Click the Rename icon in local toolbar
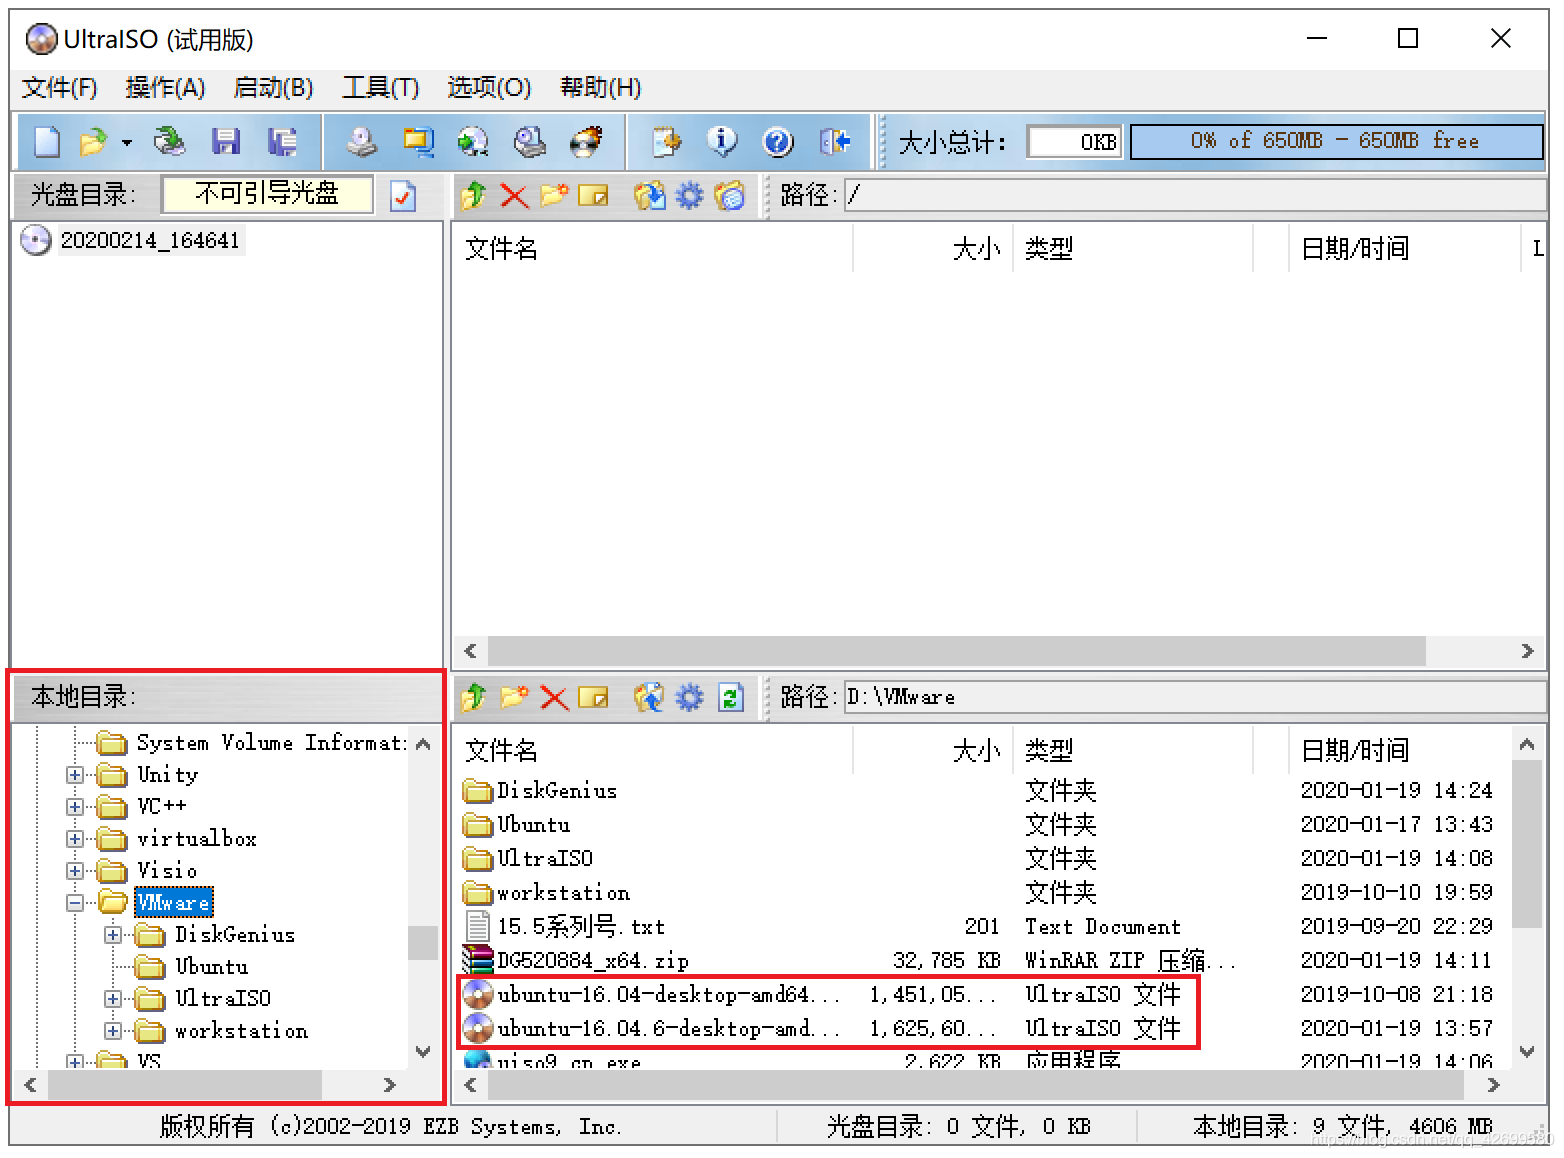1564x1158 pixels. 593,697
